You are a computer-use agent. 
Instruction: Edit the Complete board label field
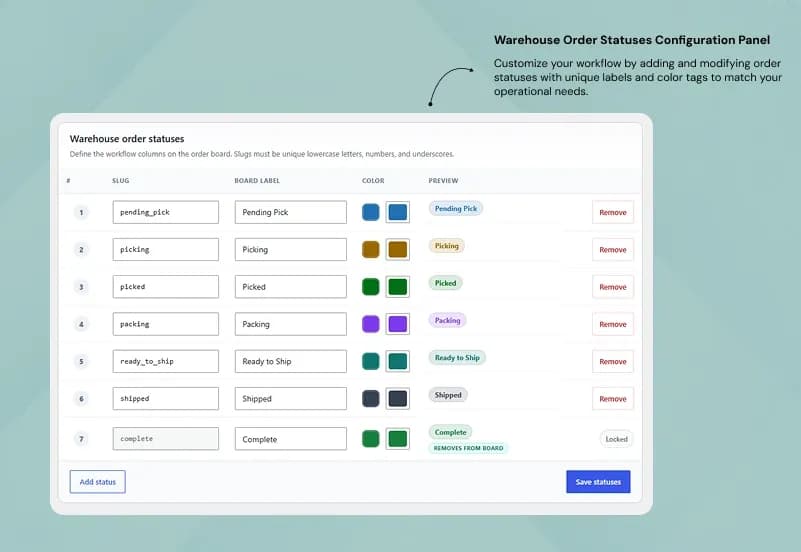[291, 439]
